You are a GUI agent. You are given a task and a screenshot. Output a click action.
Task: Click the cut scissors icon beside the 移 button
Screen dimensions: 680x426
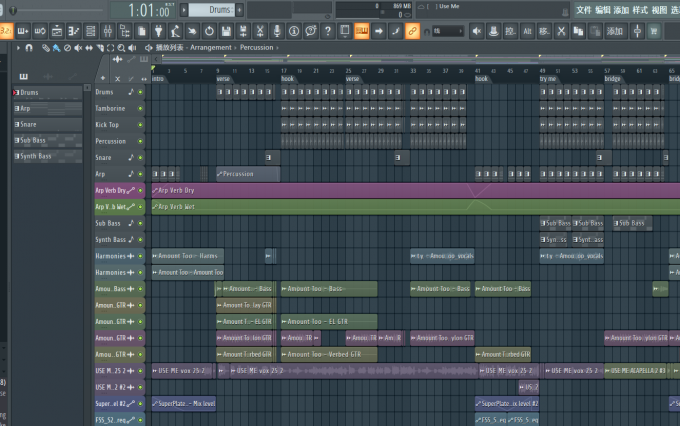click(561, 31)
